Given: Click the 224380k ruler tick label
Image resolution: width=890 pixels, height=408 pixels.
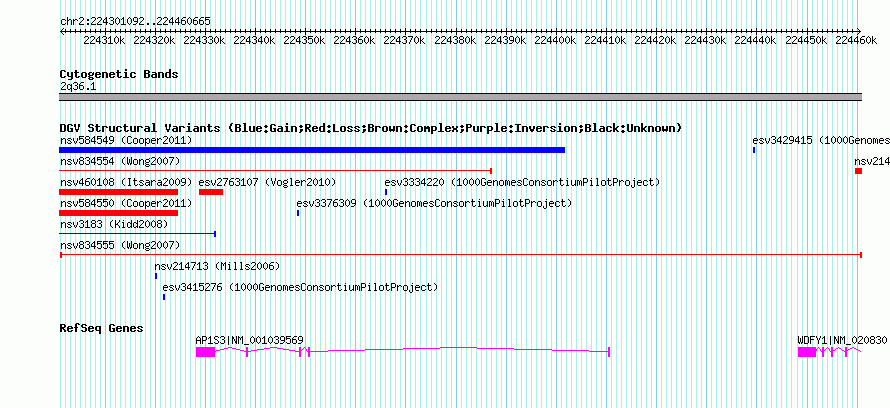Looking at the screenshot, I should pyautogui.click(x=455, y=40).
